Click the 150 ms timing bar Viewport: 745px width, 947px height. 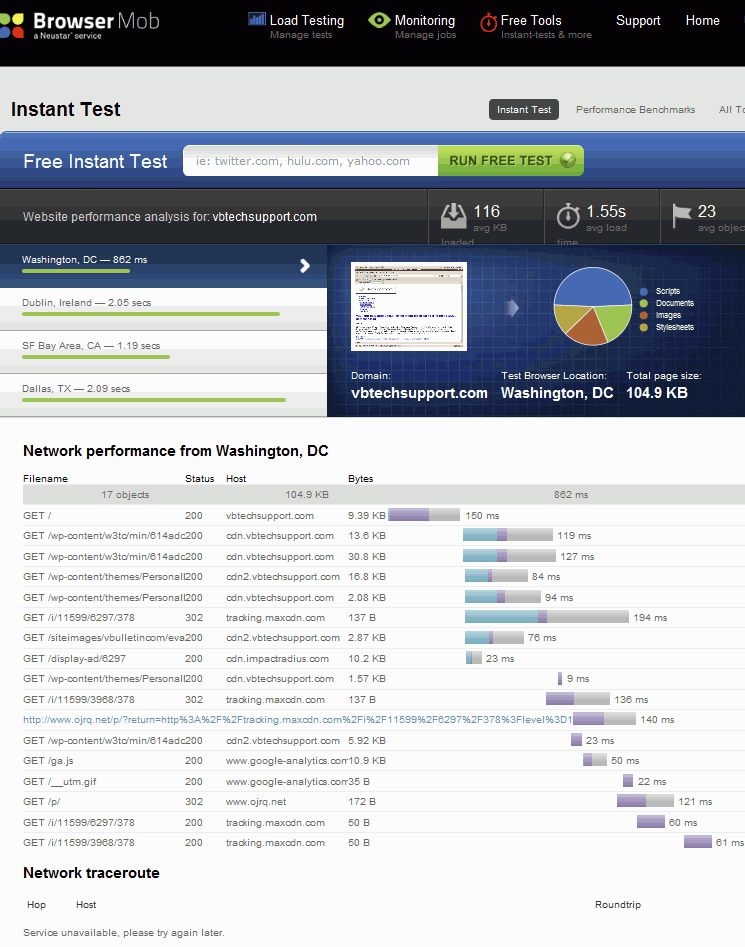(x=424, y=515)
